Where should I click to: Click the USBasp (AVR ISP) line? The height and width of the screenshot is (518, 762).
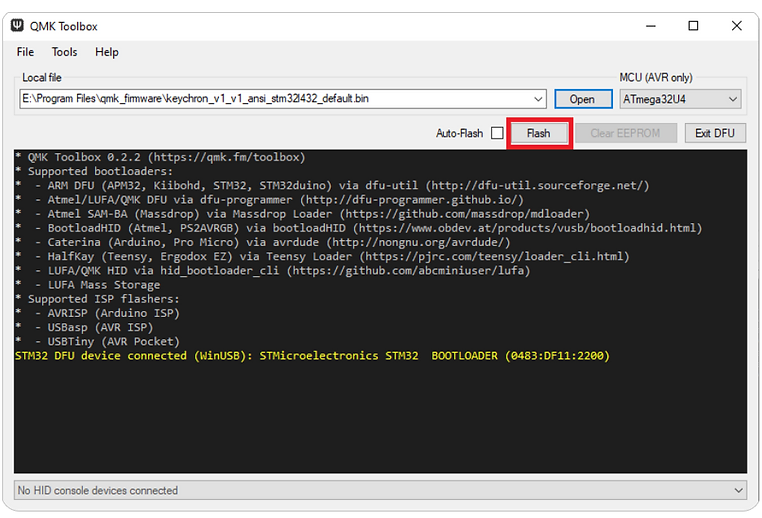pos(84,328)
